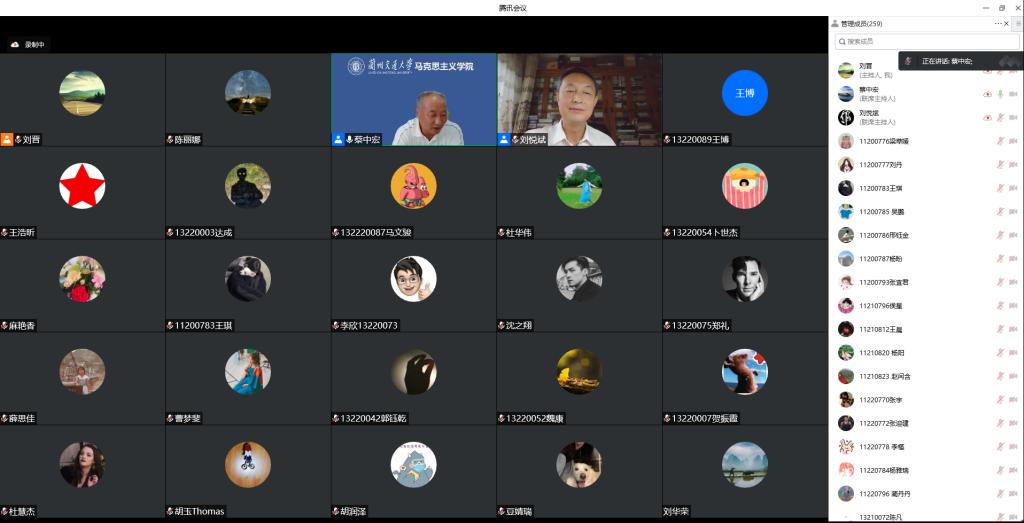Click the blue co-host icon beside 蔡中宏 video
1024x523 pixels.
pyautogui.click(x=338, y=139)
